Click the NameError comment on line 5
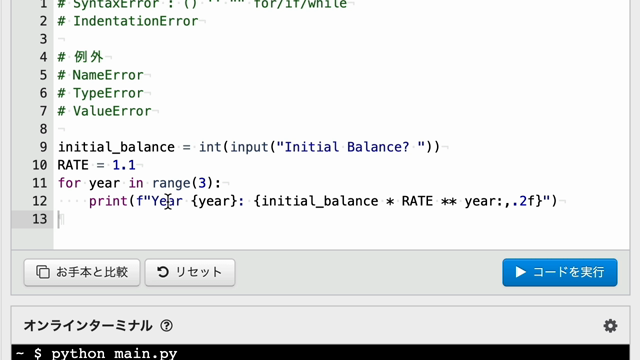The width and height of the screenshot is (640, 360). tap(100, 75)
